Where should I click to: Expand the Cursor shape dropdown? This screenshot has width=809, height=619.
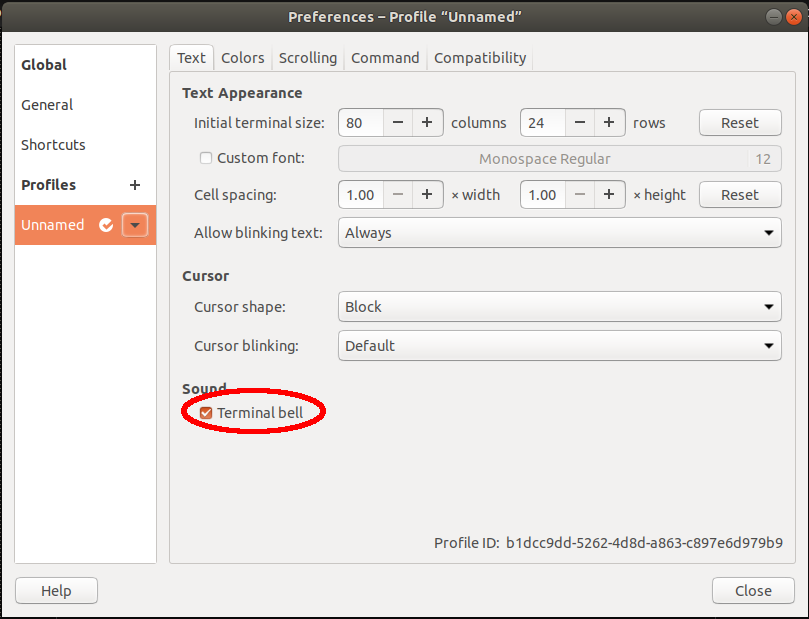(x=559, y=307)
